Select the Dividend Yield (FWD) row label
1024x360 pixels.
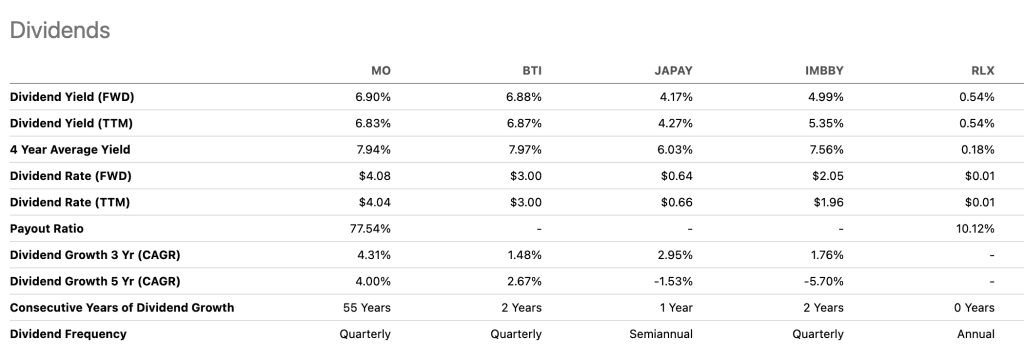[72, 97]
